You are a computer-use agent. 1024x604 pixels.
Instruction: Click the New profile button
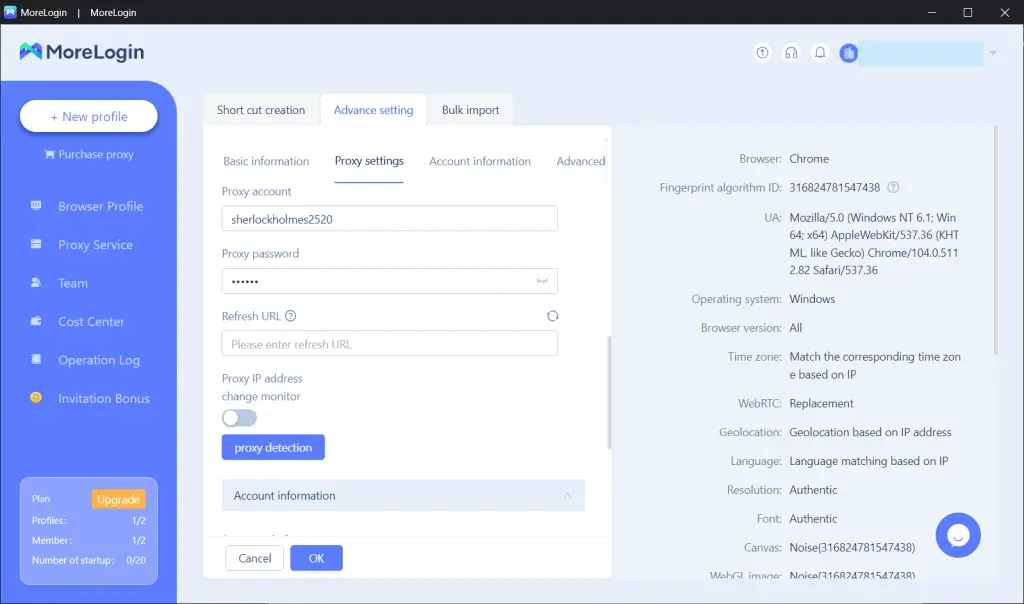(x=89, y=116)
